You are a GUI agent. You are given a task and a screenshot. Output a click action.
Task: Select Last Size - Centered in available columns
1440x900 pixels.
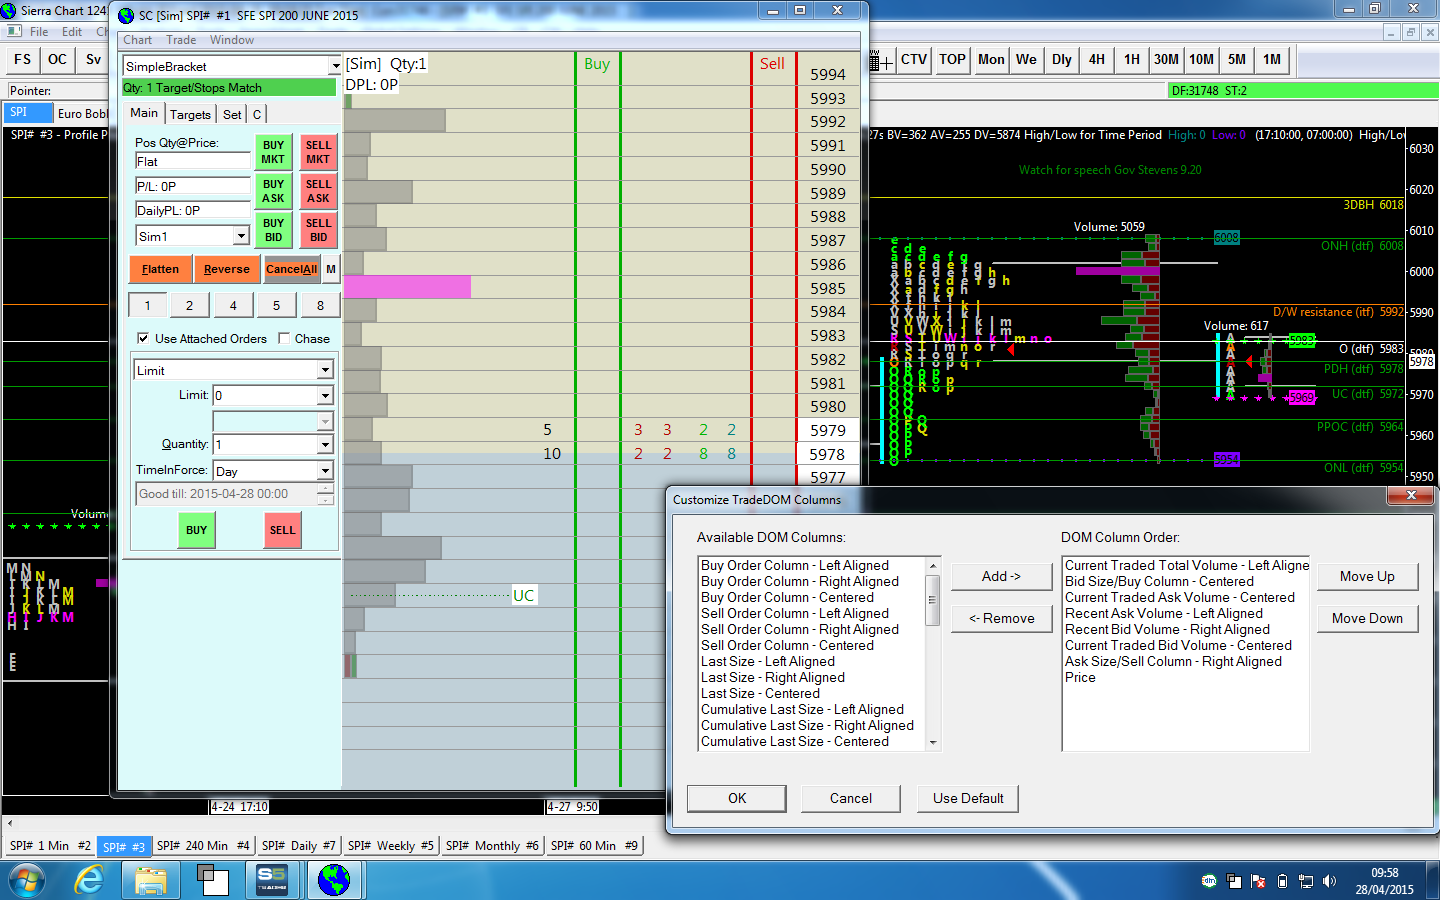click(760, 693)
